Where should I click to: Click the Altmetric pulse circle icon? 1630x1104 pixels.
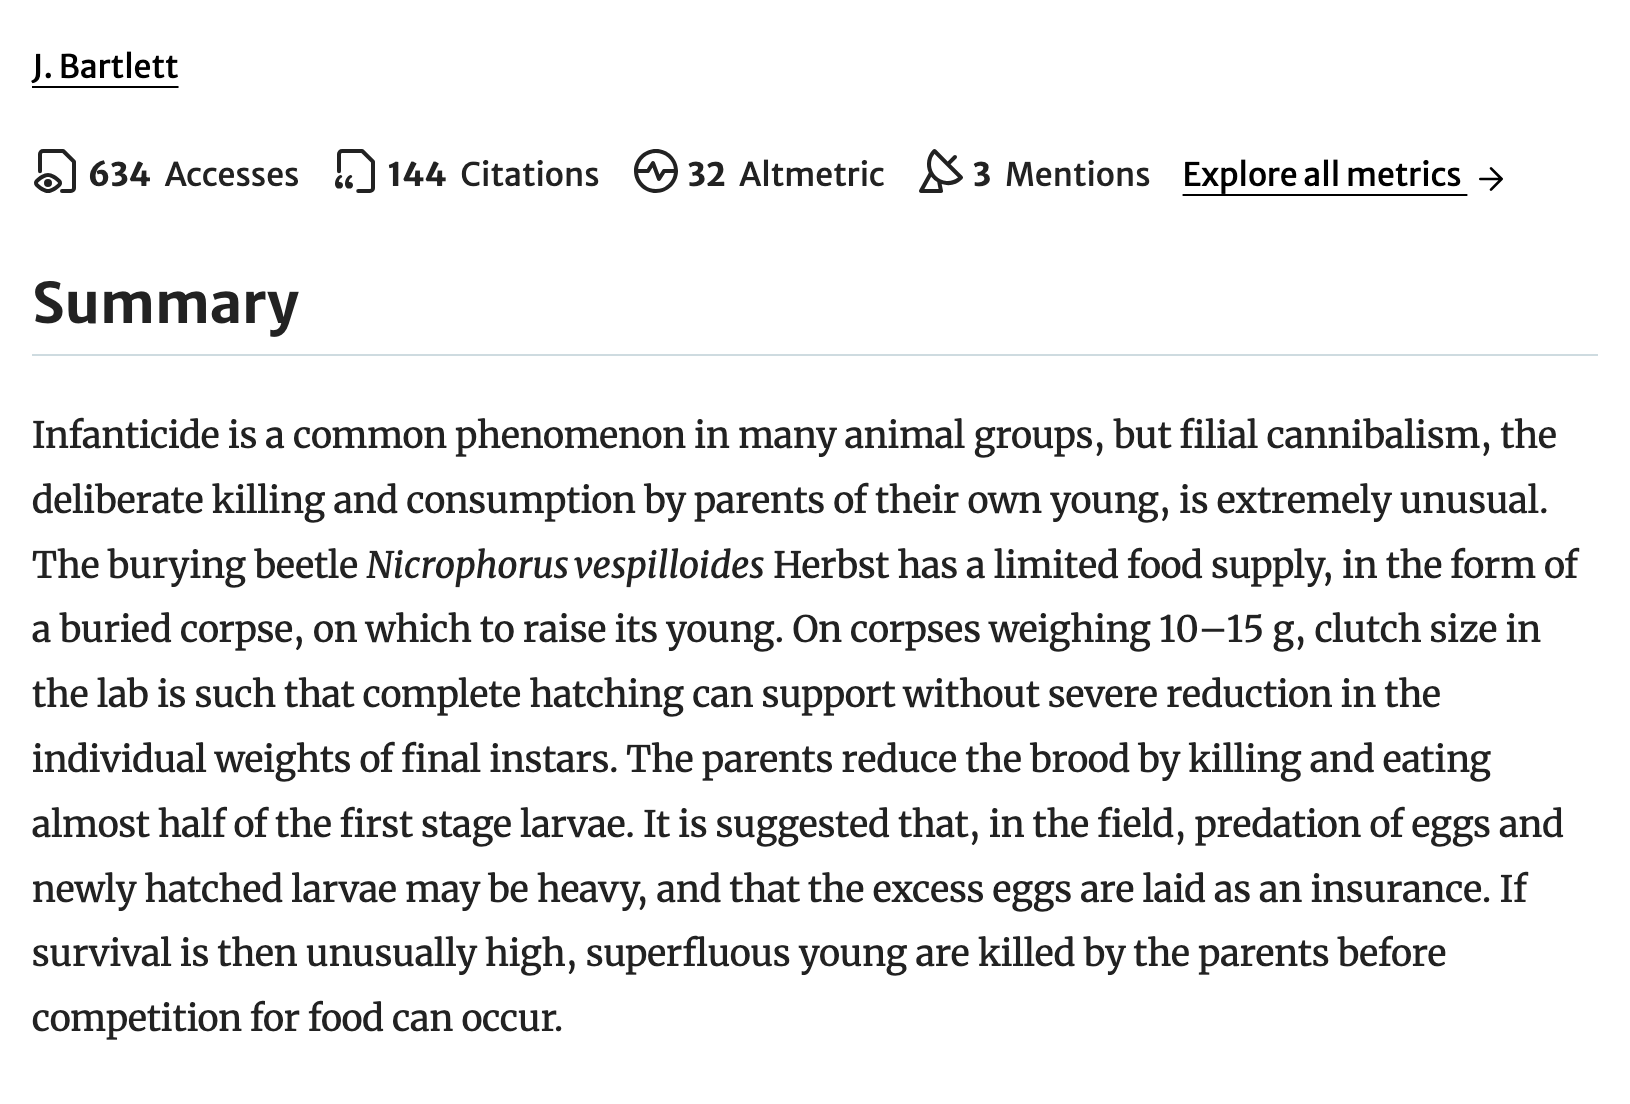click(655, 173)
